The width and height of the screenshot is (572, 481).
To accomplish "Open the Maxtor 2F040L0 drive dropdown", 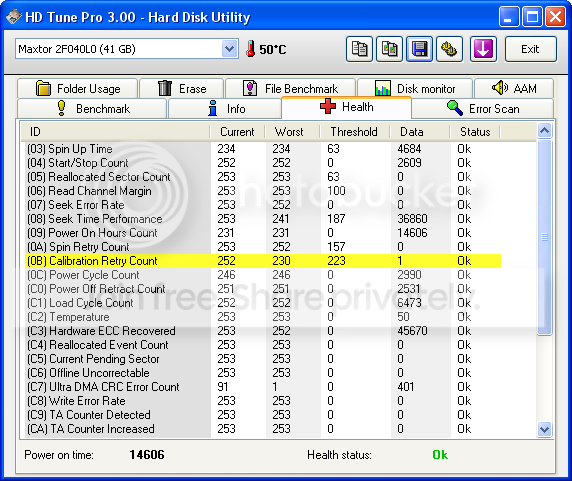I will 229,49.
